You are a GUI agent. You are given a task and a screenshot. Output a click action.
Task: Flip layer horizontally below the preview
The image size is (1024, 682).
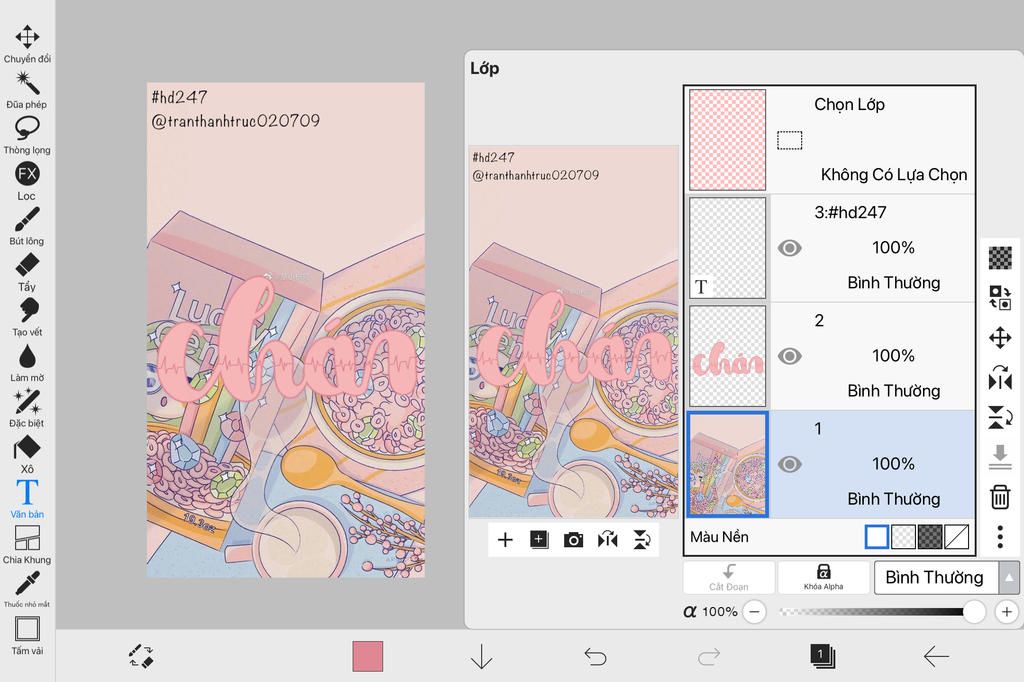(607, 540)
